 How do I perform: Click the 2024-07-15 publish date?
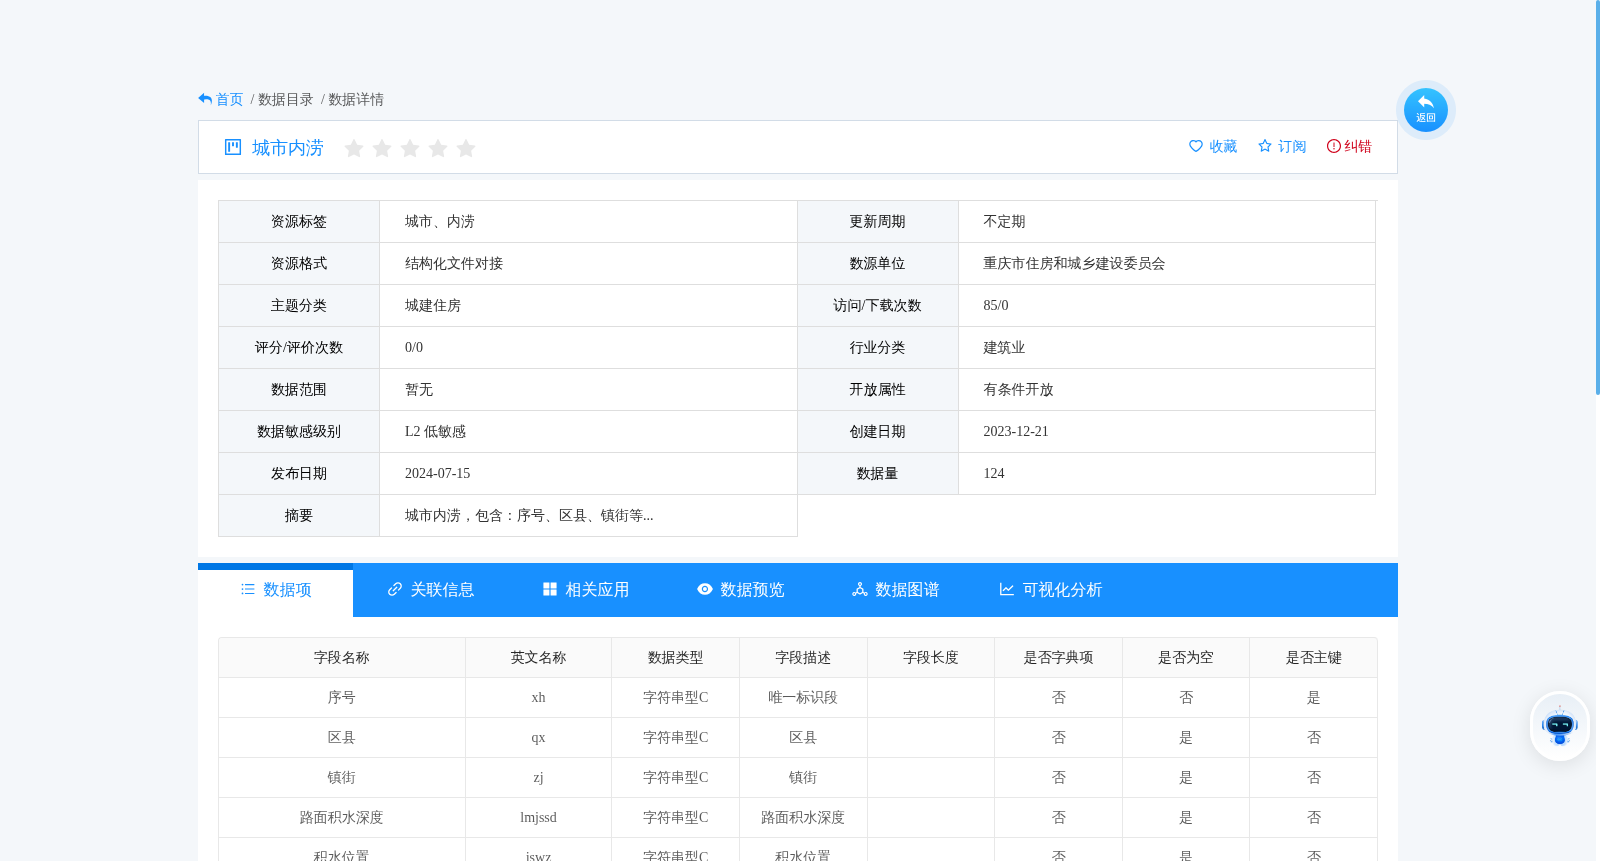point(437,474)
